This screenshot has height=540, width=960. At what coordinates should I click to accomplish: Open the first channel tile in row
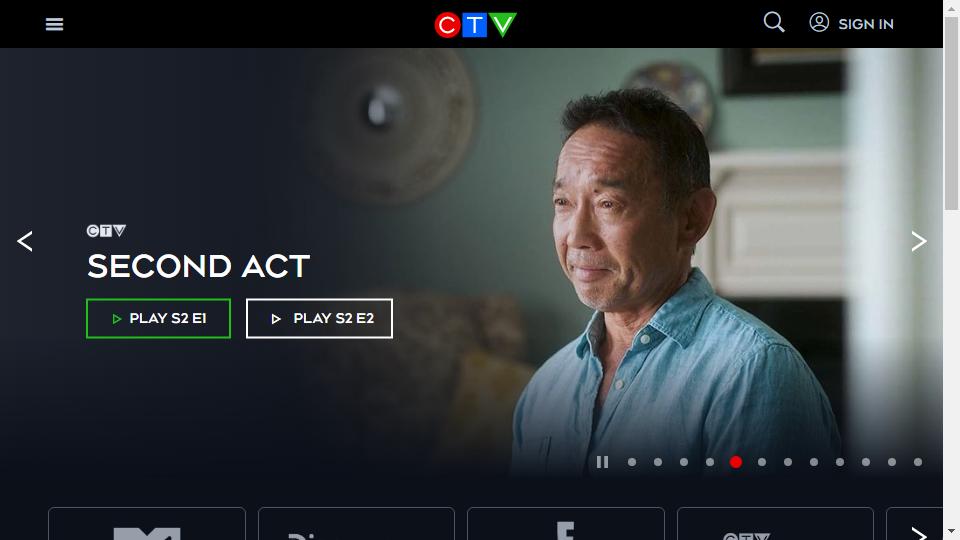click(x=147, y=524)
